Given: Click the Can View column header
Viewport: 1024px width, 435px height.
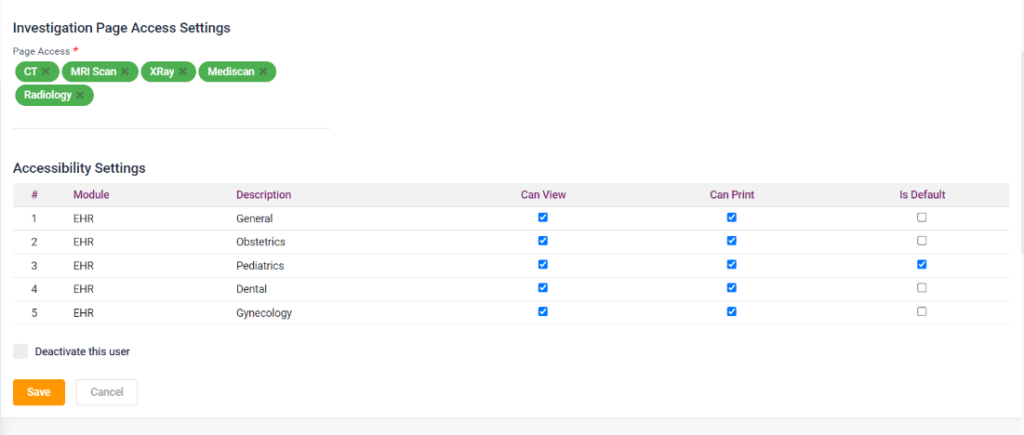Looking at the screenshot, I should pos(543,194).
